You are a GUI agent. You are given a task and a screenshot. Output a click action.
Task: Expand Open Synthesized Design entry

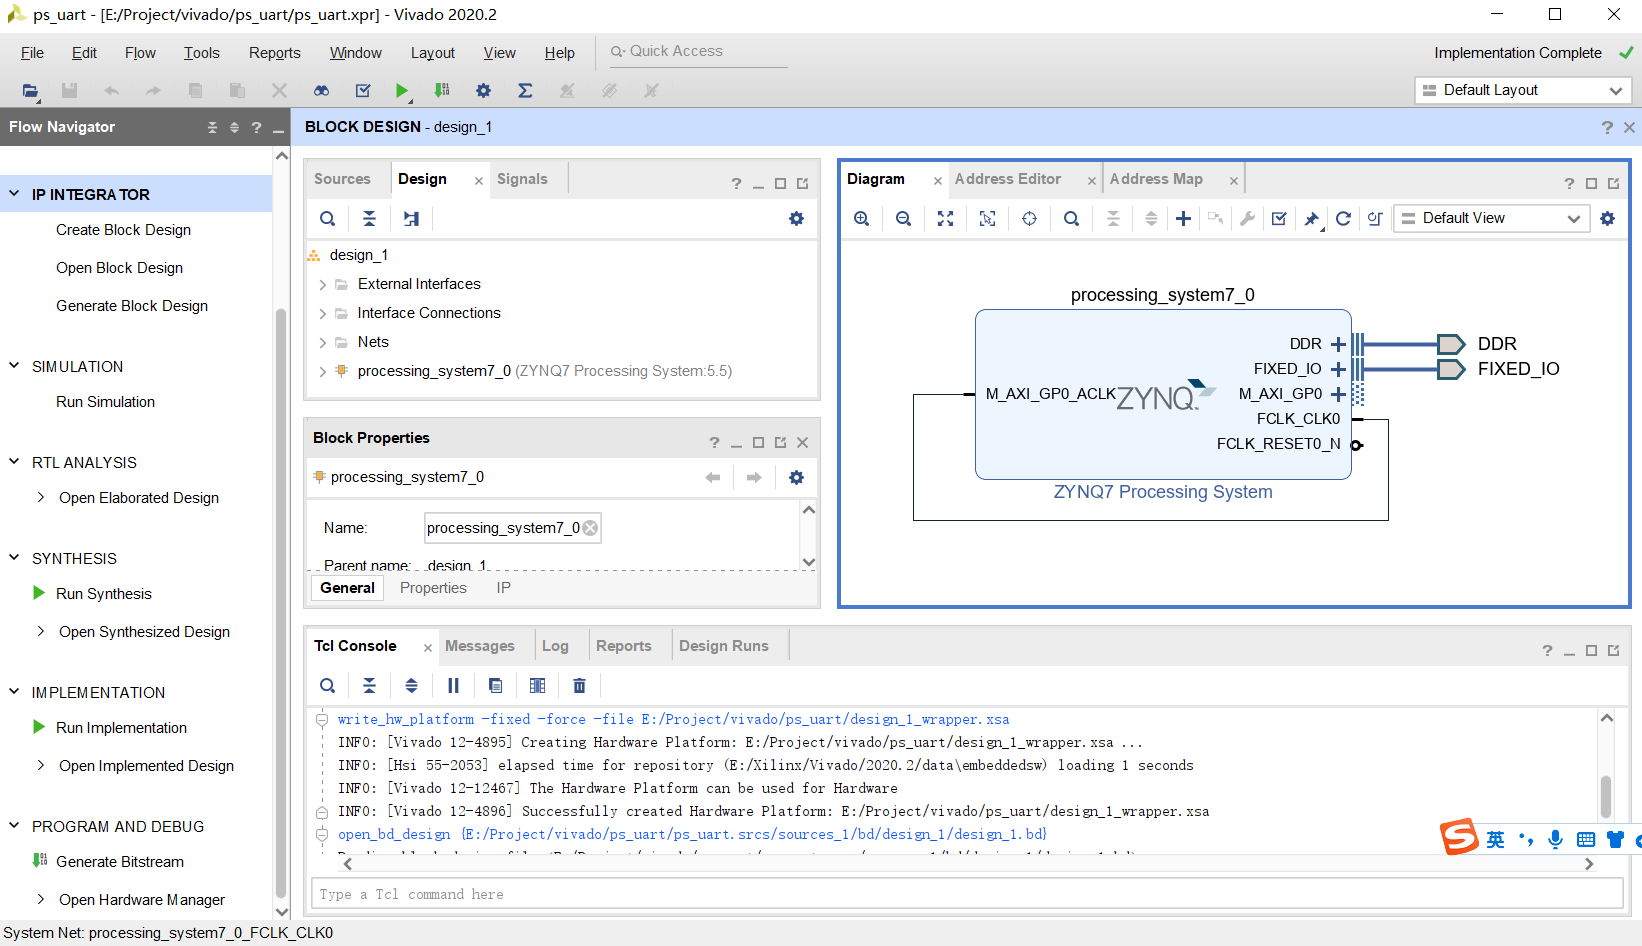coord(40,631)
